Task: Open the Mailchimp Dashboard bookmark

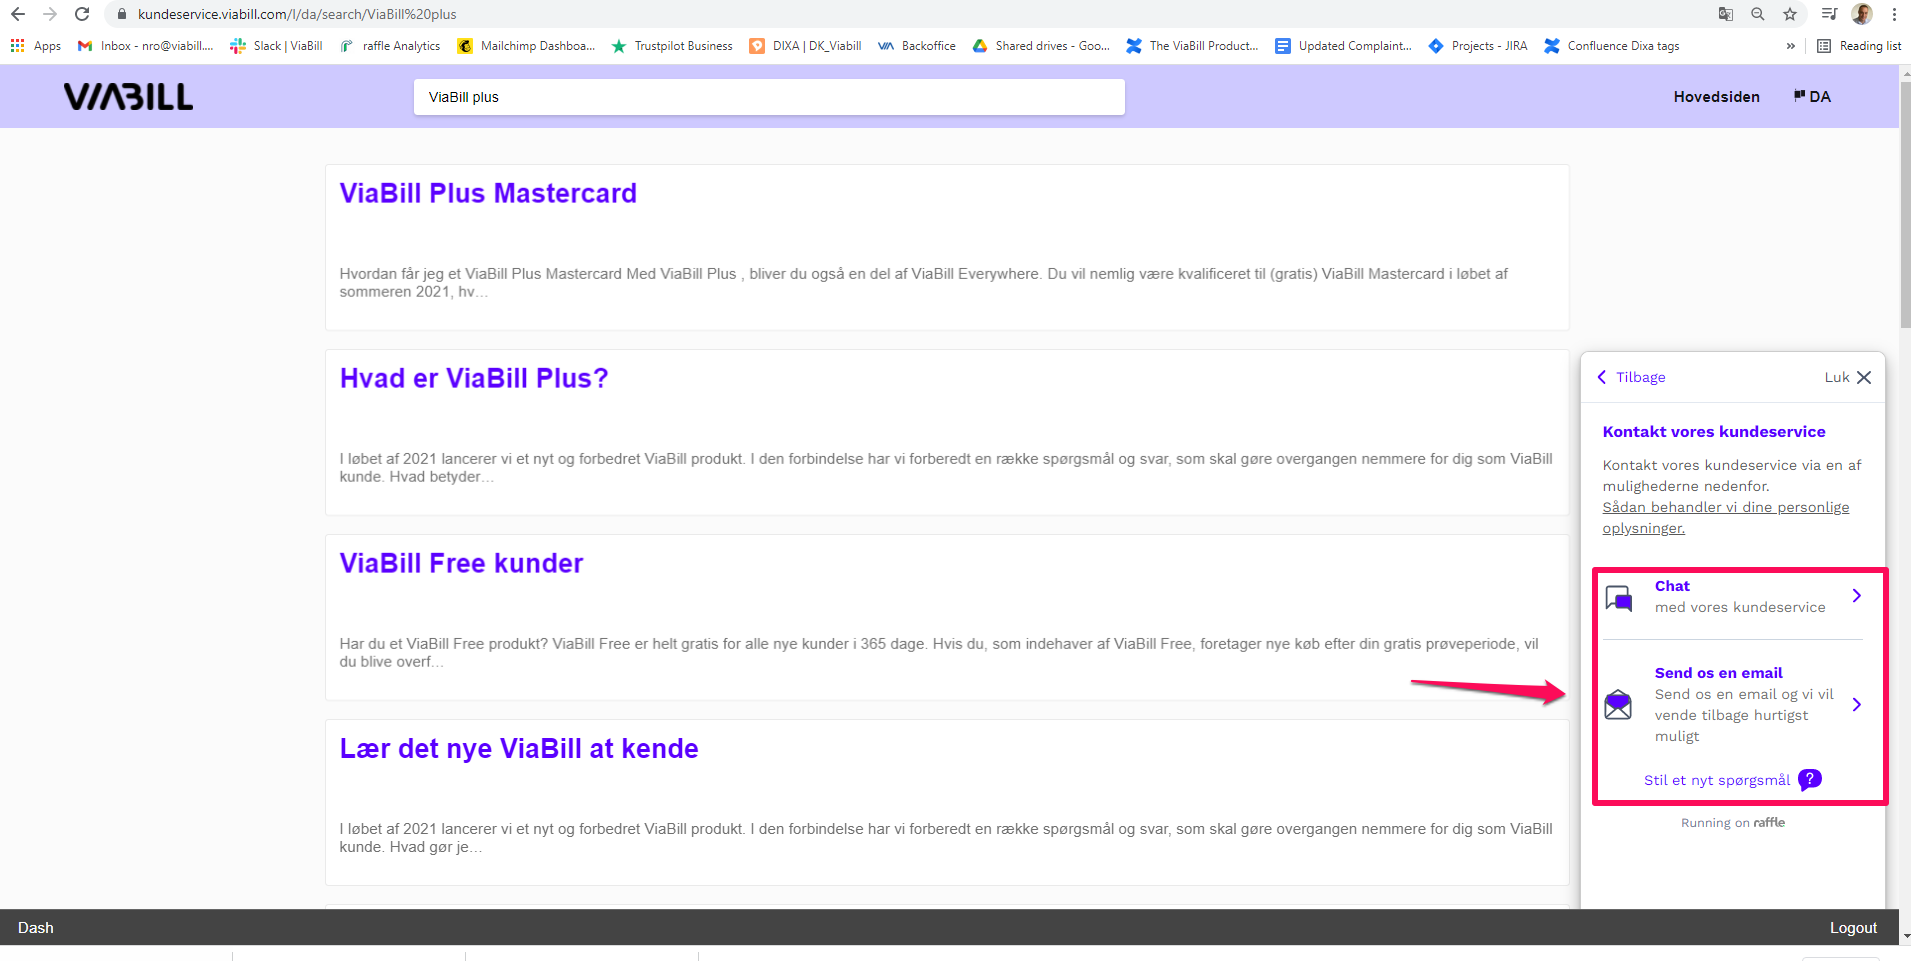Action: (526, 46)
